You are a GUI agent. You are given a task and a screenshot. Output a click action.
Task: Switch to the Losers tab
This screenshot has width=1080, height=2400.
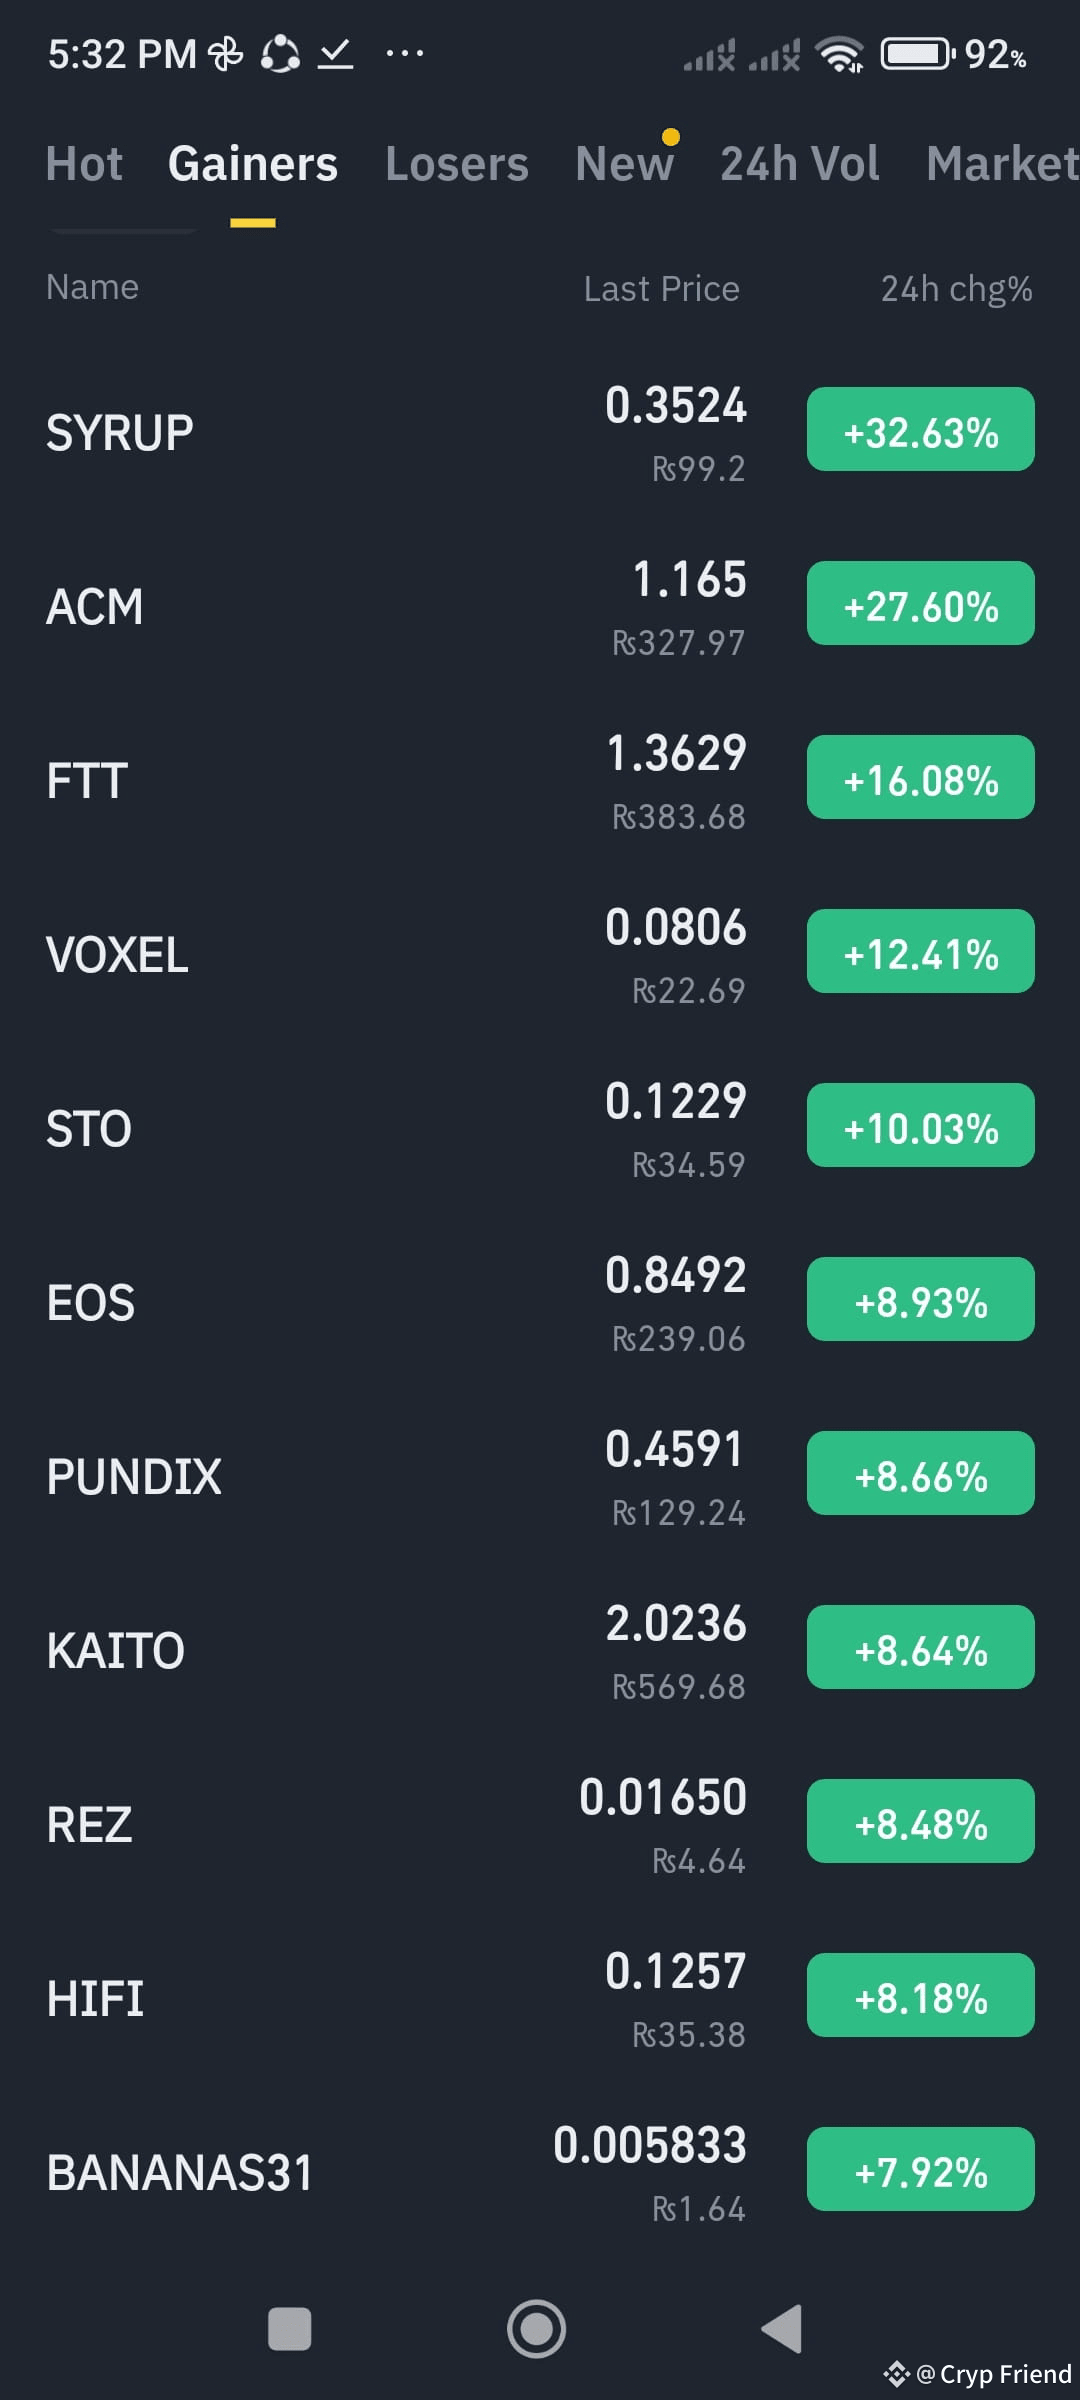[457, 164]
